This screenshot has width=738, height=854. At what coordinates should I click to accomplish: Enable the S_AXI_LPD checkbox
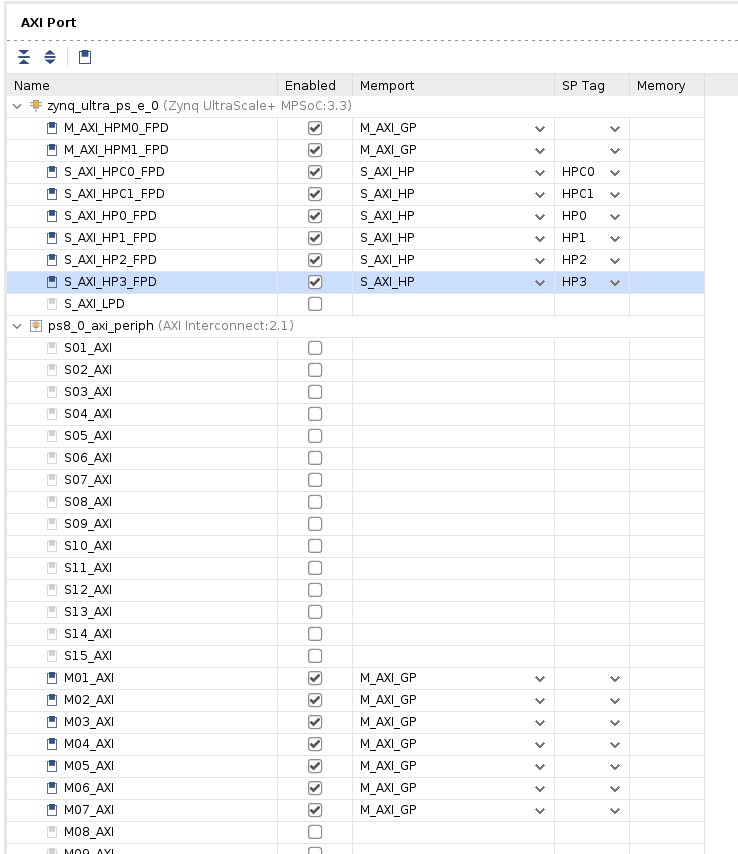coord(315,304)
